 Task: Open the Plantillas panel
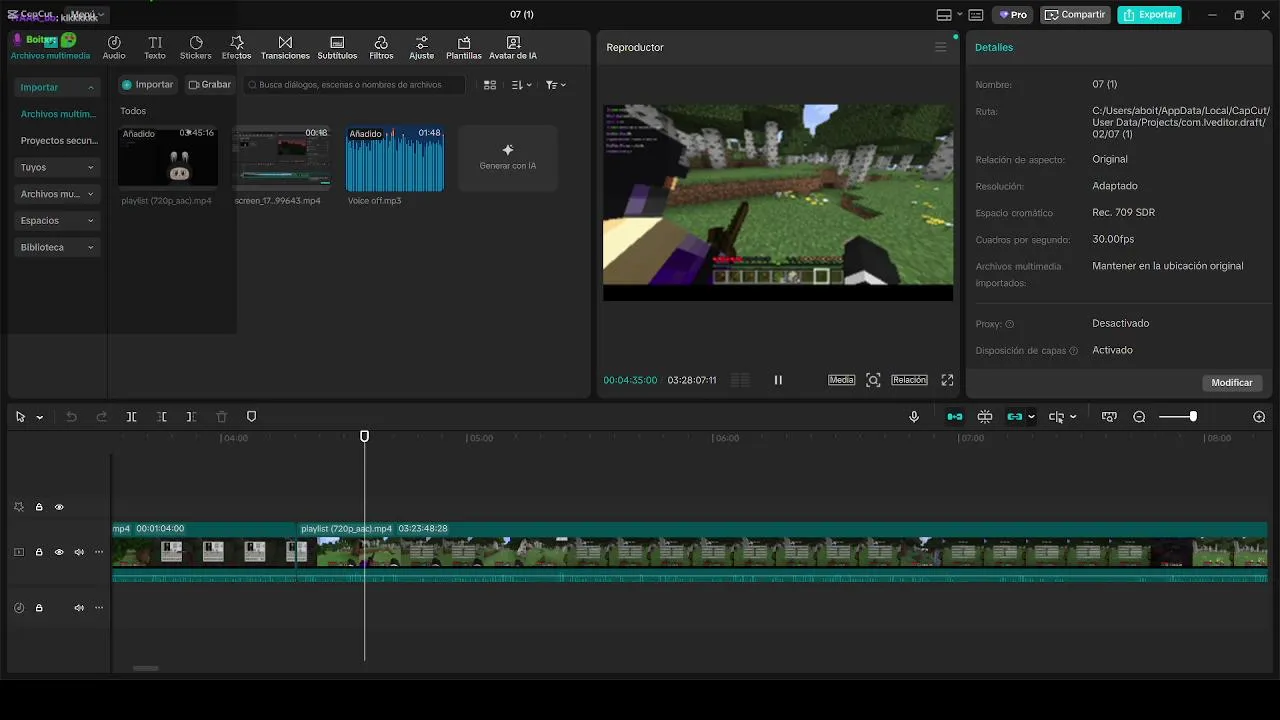pos(464,48)
